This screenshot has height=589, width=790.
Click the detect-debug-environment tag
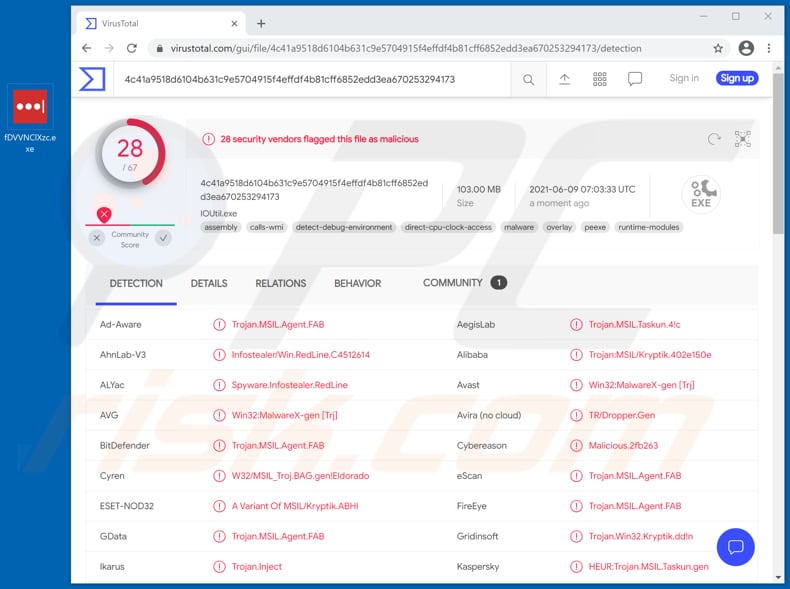tap(344, 227)
